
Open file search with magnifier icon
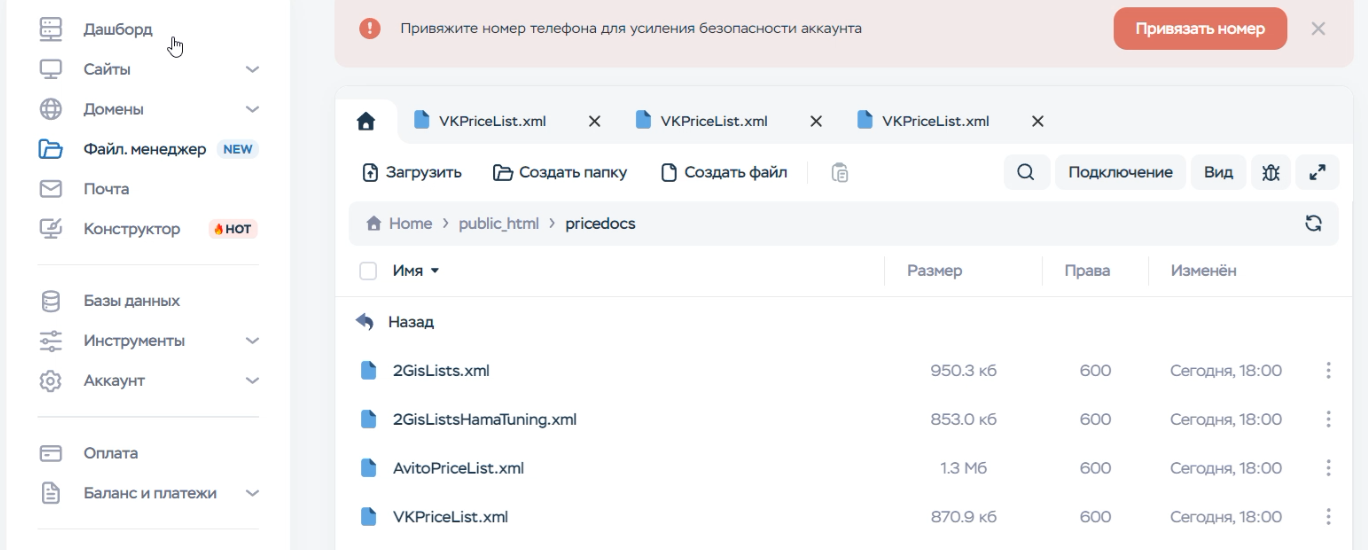(x=1026, y=172)
